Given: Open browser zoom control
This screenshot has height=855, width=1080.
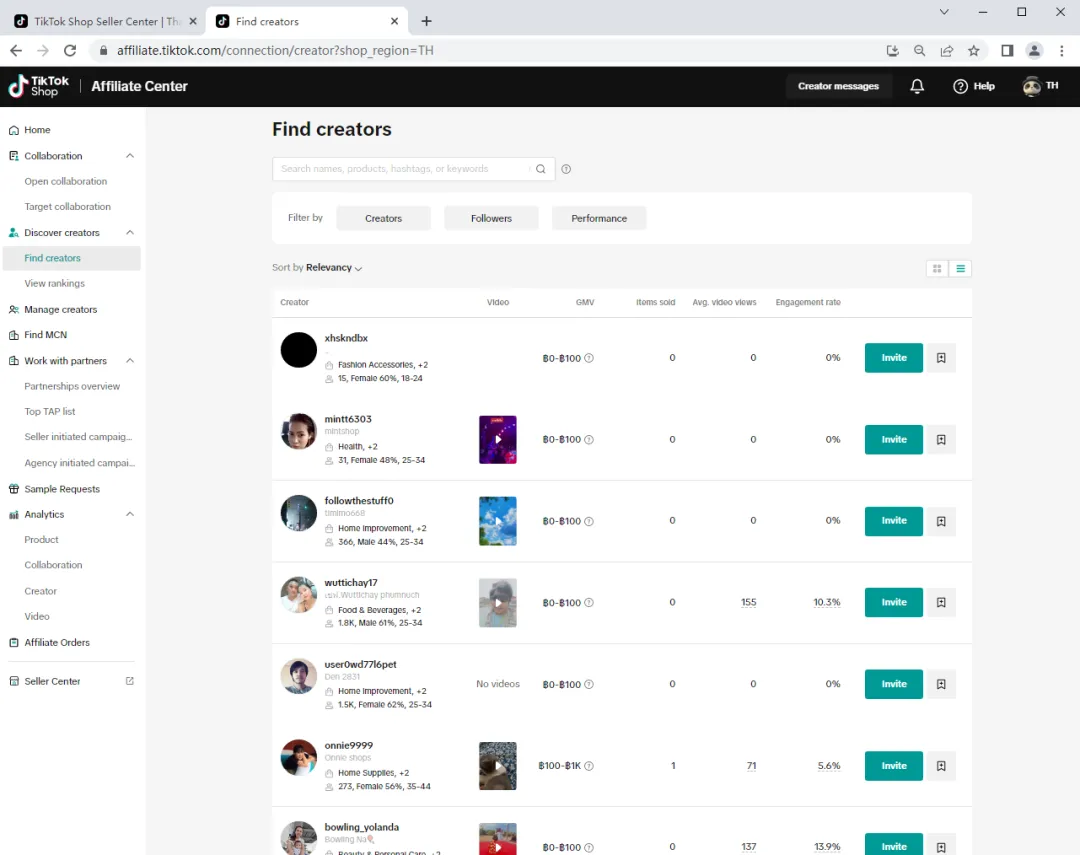Looking at the screenshot, I should pyautogui.click(x=920, y=50).
